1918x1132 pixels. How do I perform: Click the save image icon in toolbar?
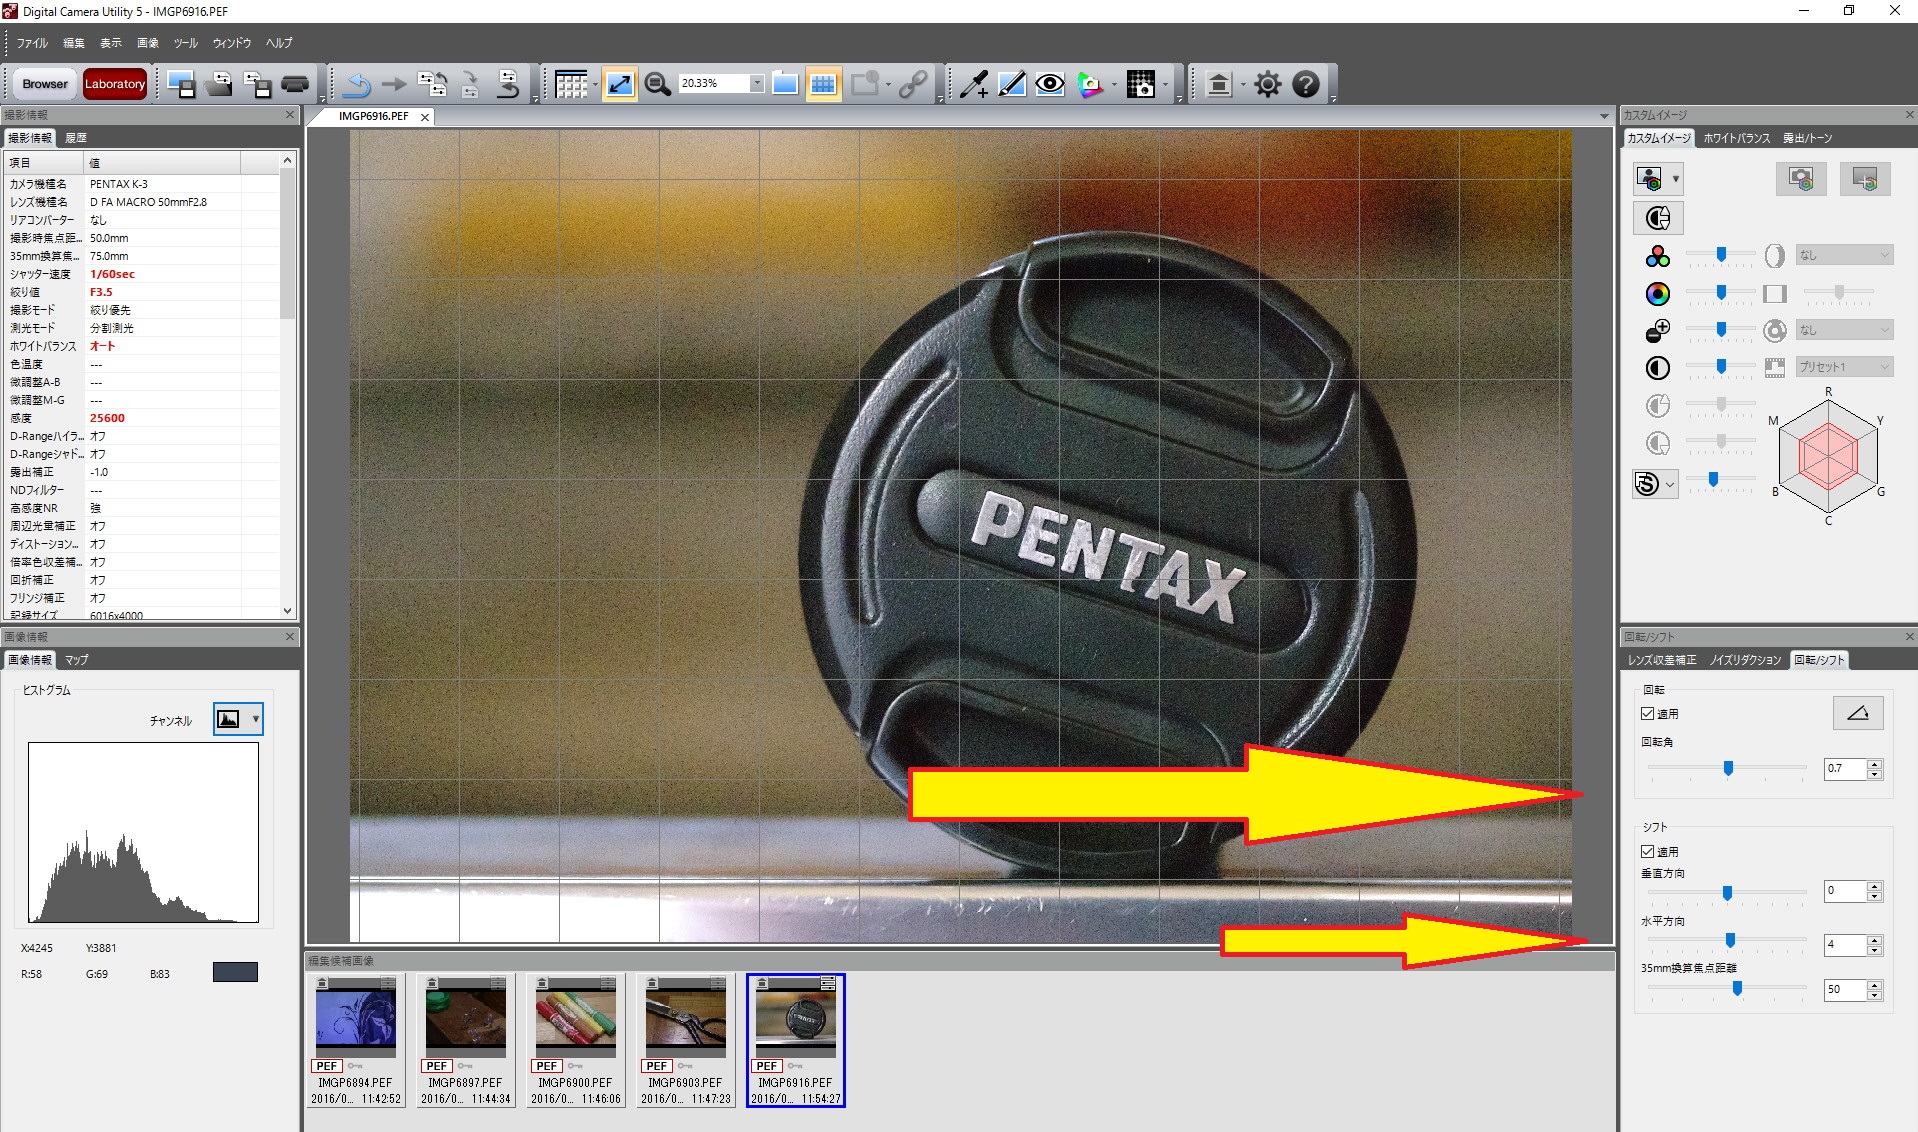pyautogui.click(x=181, y=84)
